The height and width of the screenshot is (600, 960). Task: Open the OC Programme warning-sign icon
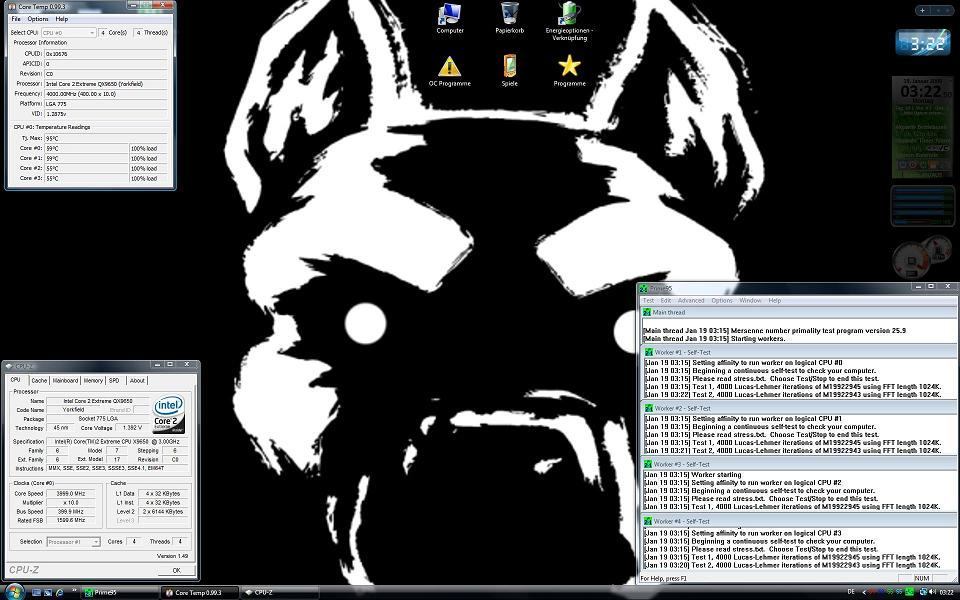pyautogui.click(x=449, y=71)
